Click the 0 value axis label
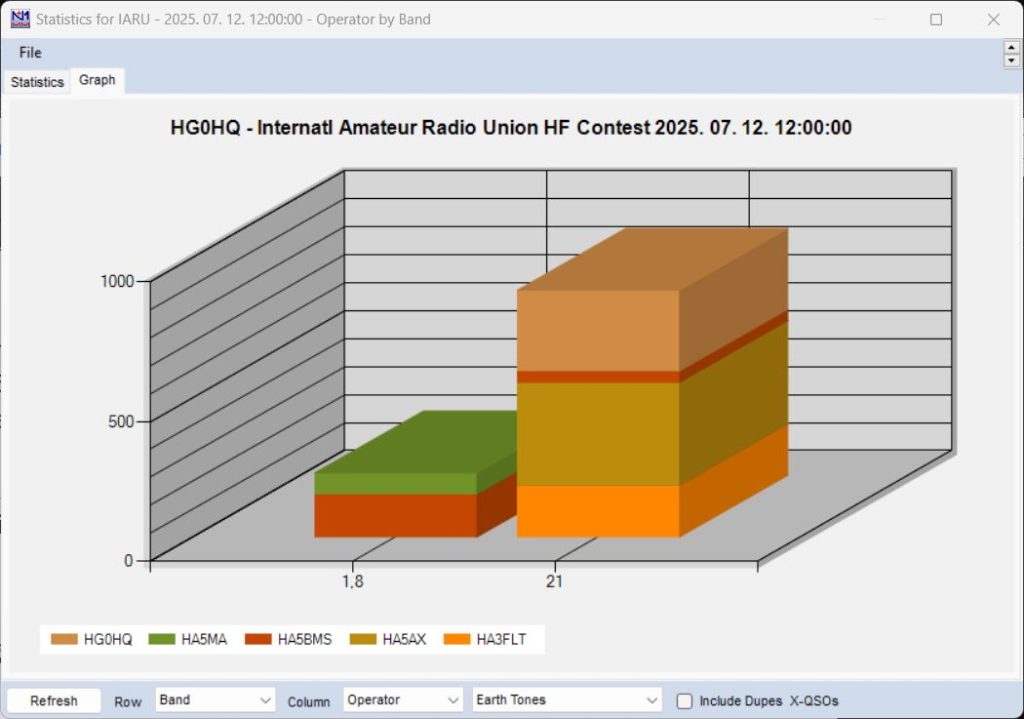Viewport: 1024px width, 719px height. 129,560
